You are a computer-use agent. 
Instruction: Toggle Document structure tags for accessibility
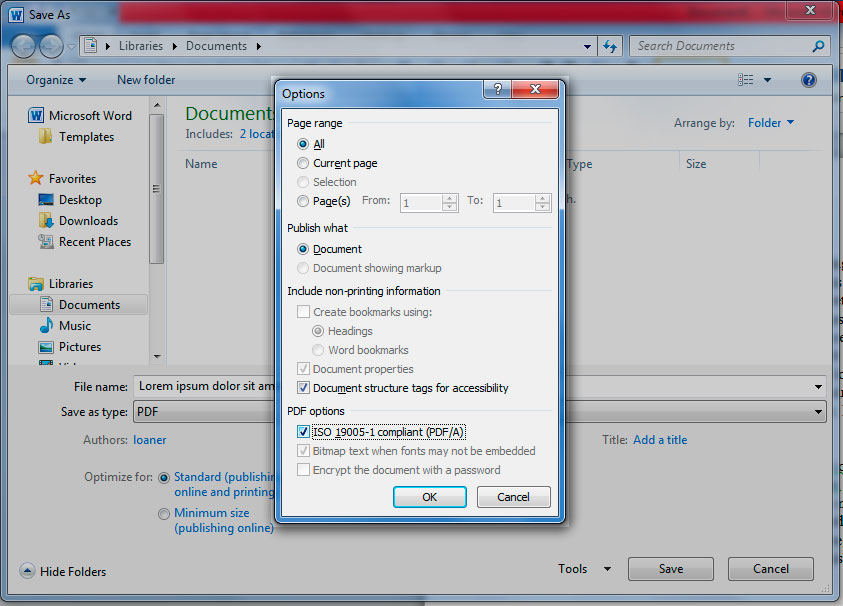[303, 388]
